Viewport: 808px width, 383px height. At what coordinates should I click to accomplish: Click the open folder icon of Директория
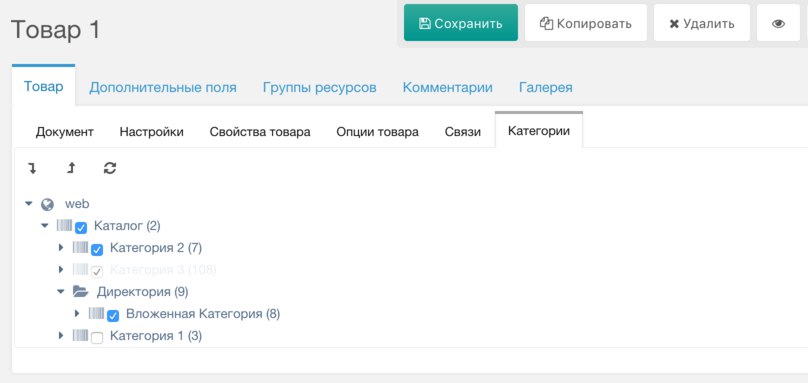(x=80, y=291)
